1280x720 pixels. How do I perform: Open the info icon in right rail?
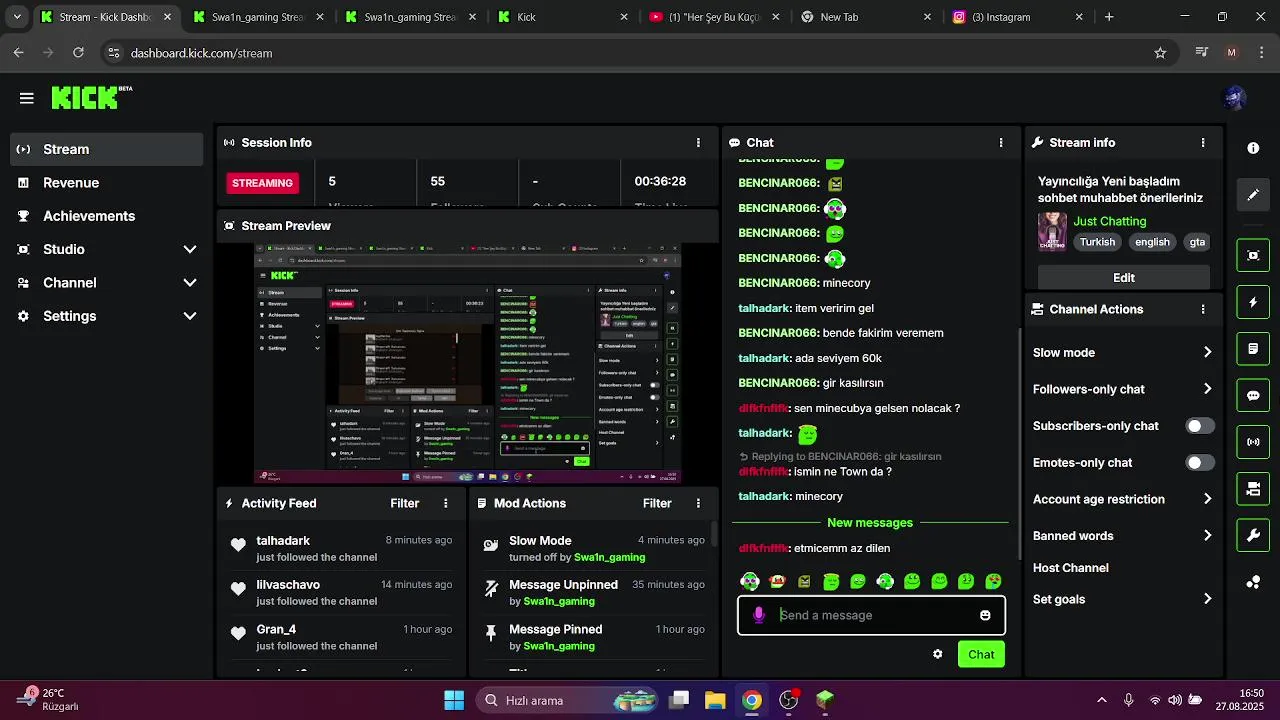(x=1253, y=148)
